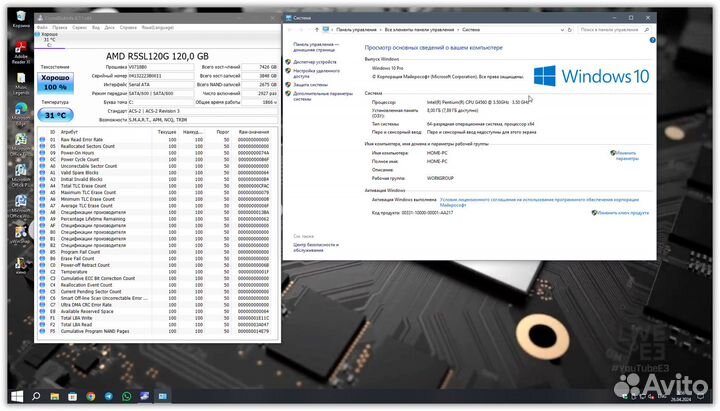The width and height of the screenshot is (720, 411).
Task: Open File Explorer from the taskbar
Action: [54, 396]
